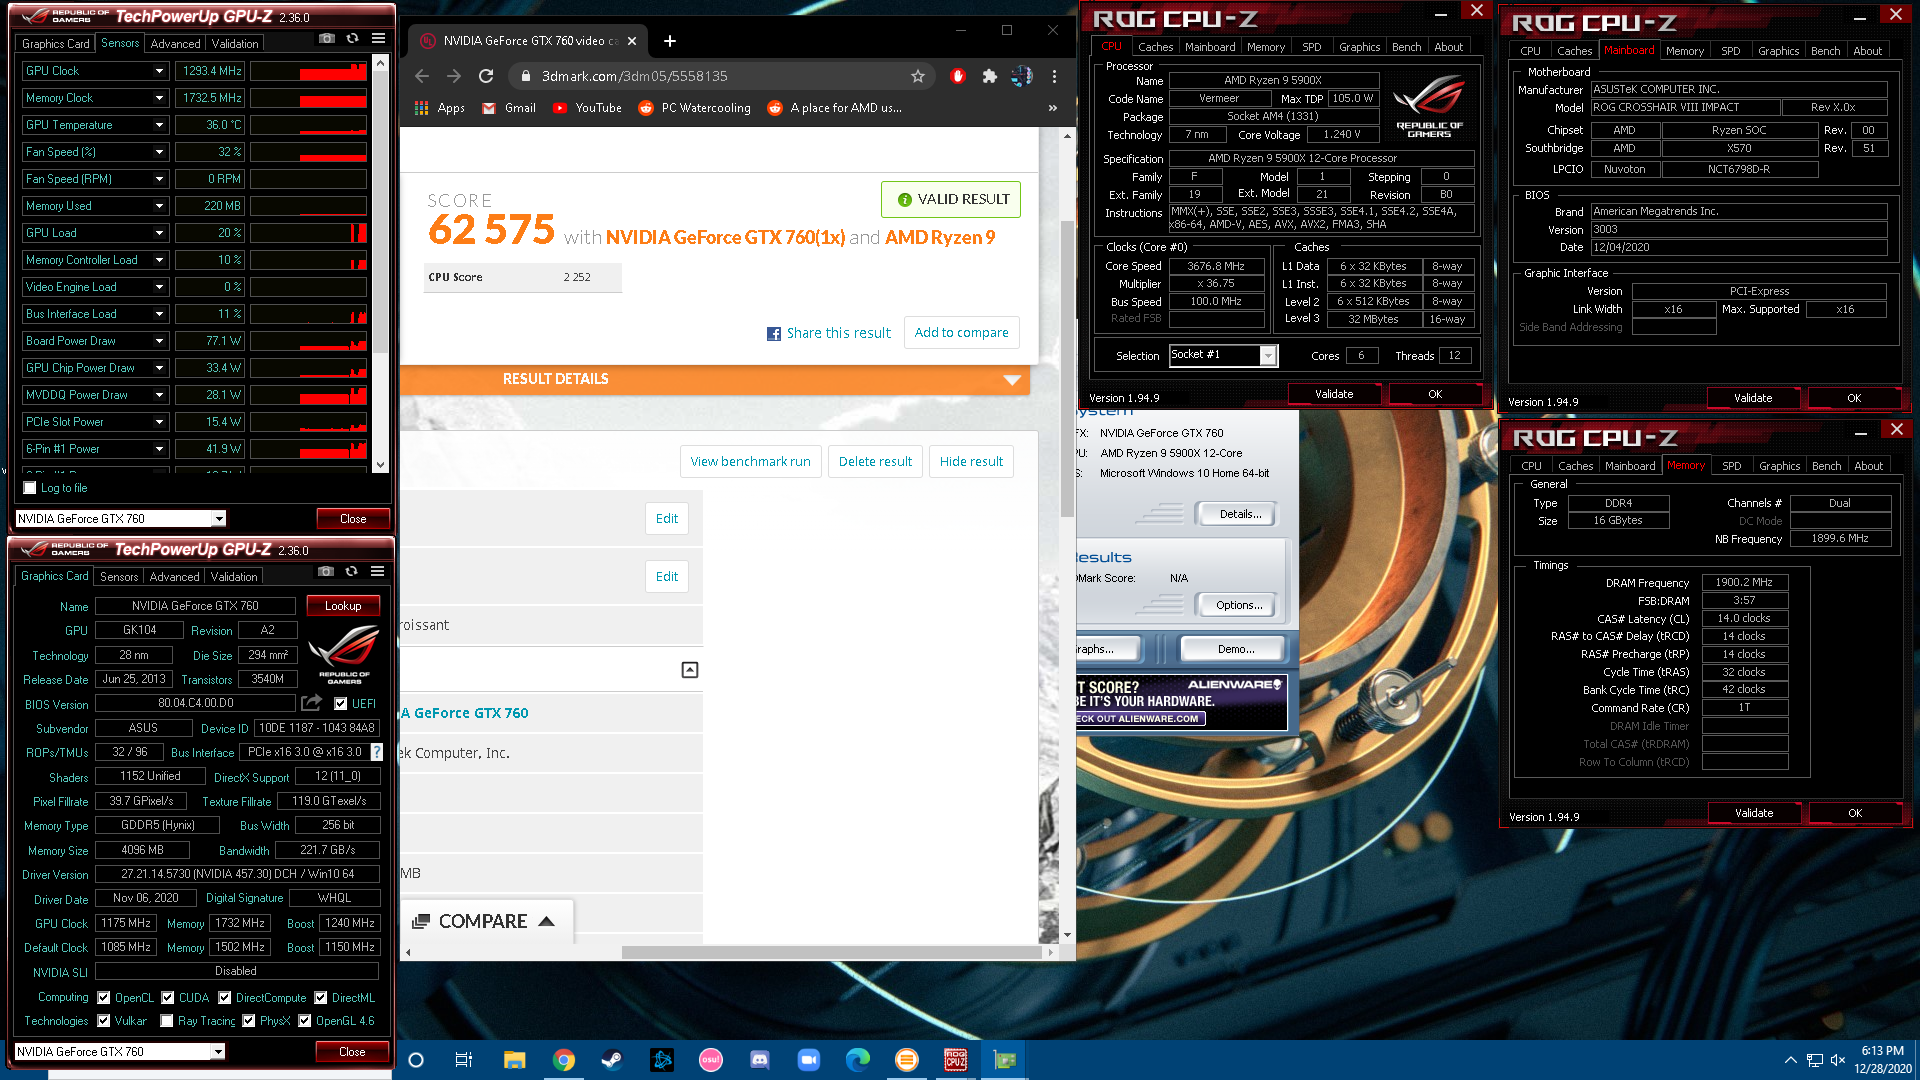This screenshot has width=1920, height=1080.
Task: Open new tab in Chrome
Action: tap(670, 41)
